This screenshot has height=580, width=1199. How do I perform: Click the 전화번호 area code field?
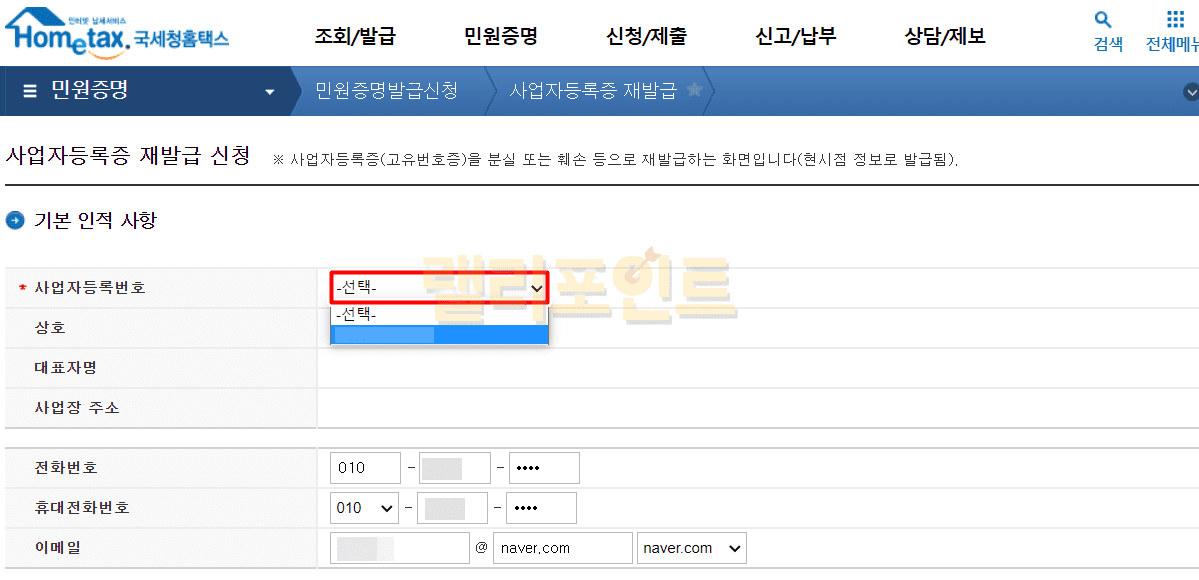coord(364,468)
